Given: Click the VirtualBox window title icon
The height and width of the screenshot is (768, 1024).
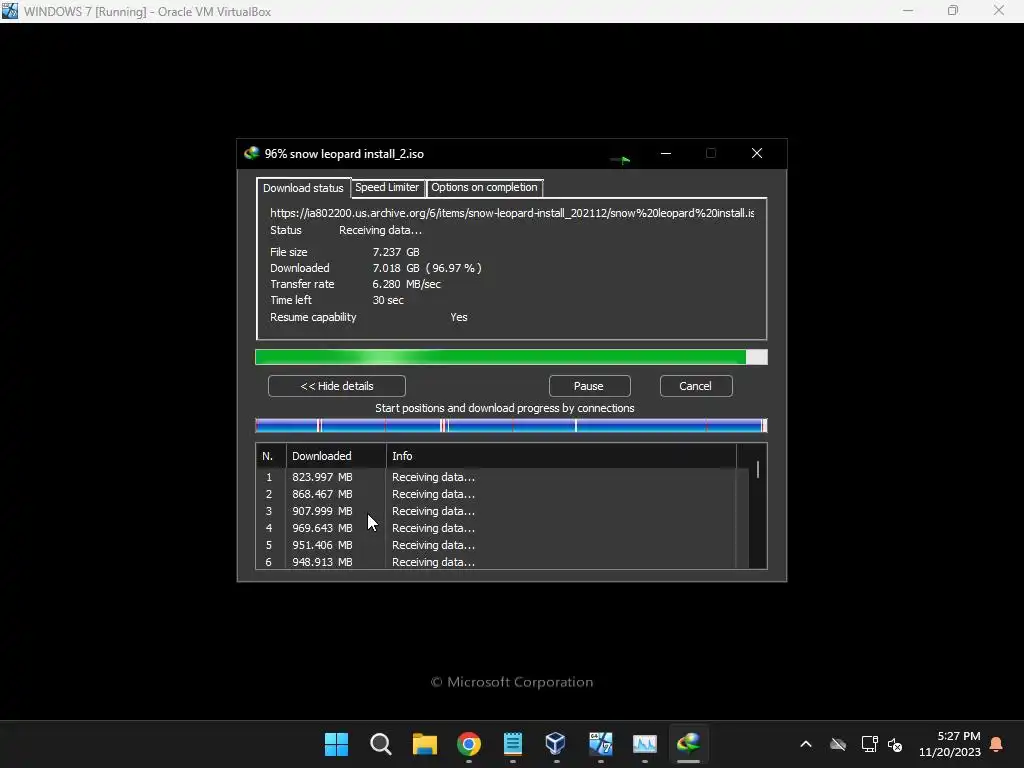Looking at the screenshot, I should click(10, 11).
